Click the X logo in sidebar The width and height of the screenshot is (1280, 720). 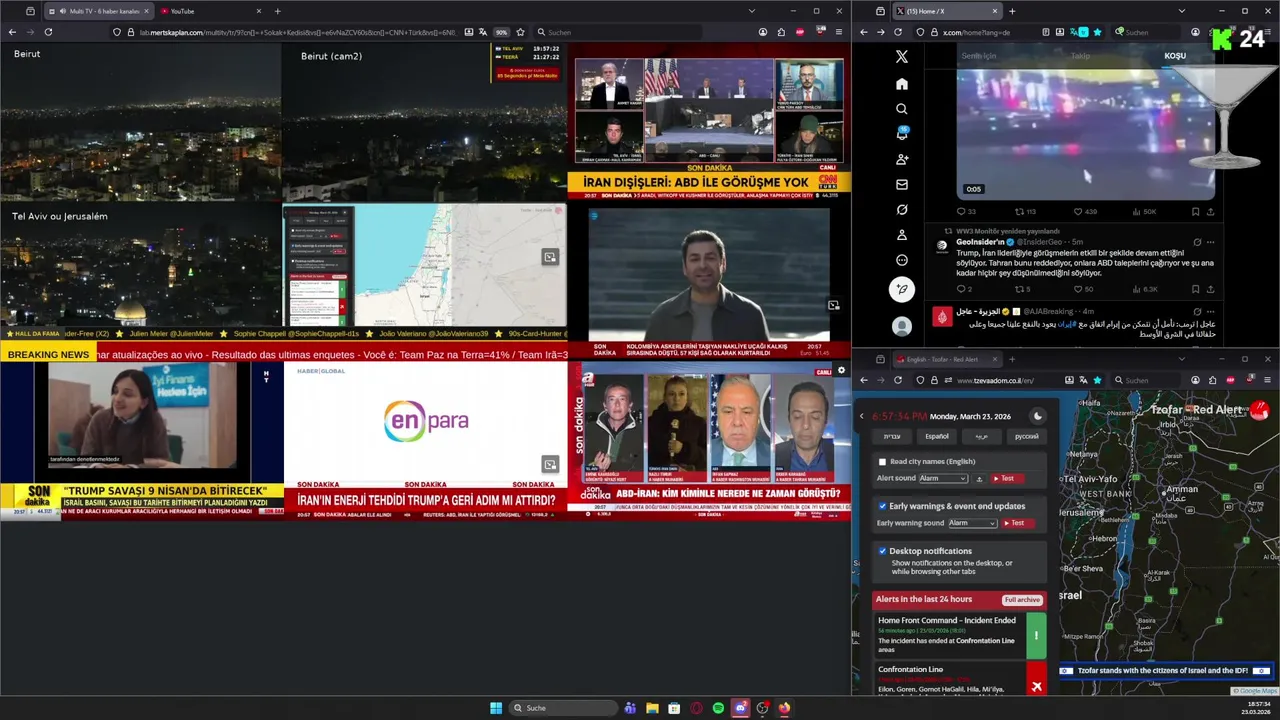click(901, 57)
